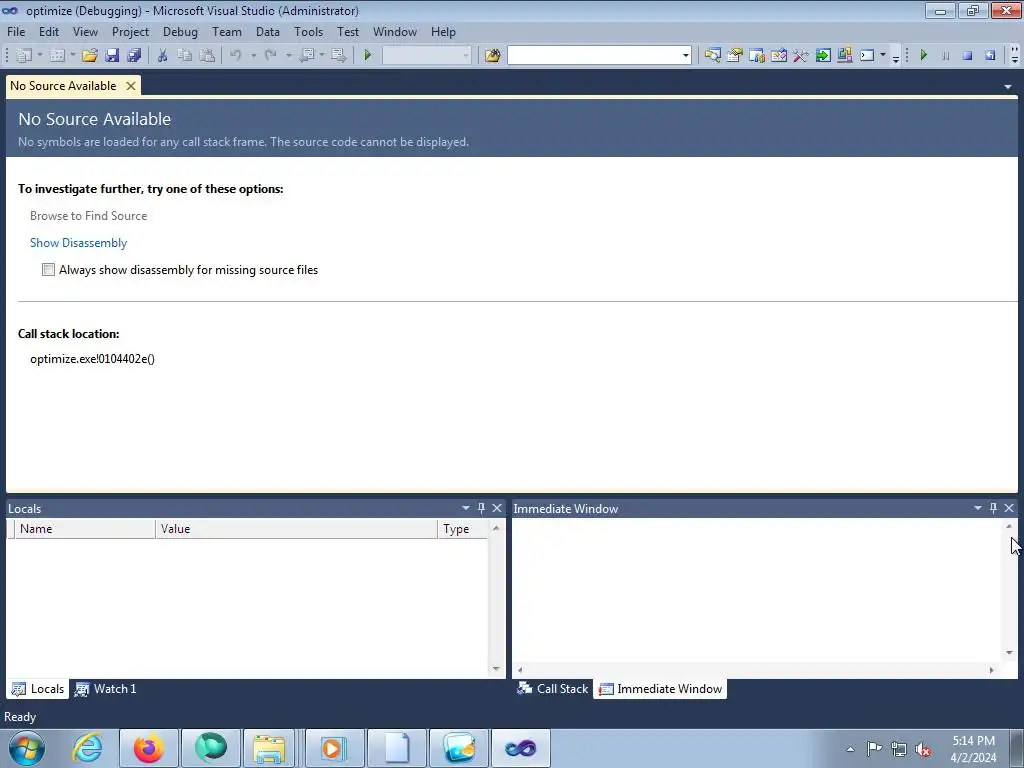1024x768 pixels.
Task: Click the Save All icon
Action: (x=135, y=56)
